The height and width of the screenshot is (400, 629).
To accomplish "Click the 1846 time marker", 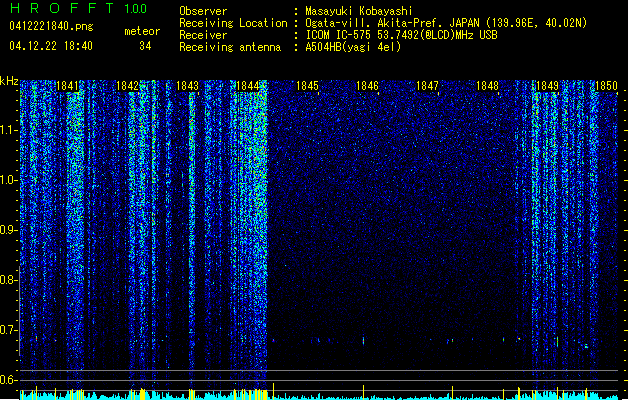I will (x=367, y=86).
